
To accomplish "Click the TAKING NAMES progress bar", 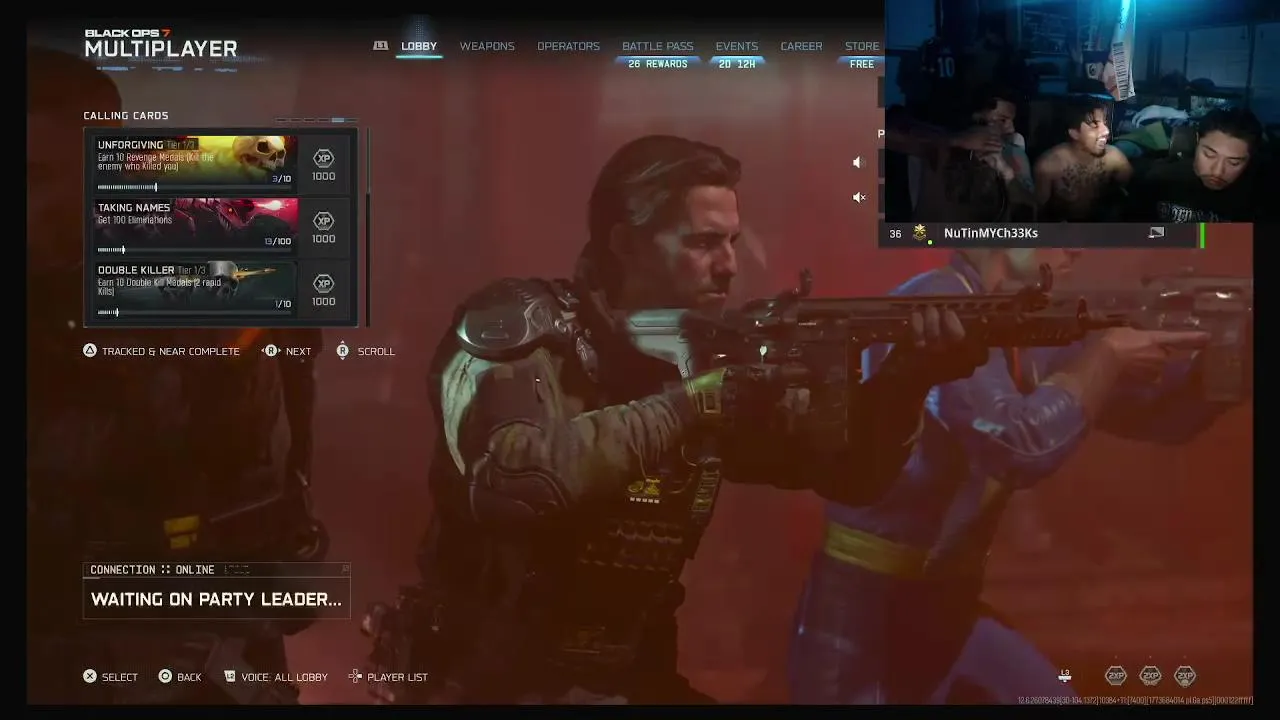I will 195,249.
